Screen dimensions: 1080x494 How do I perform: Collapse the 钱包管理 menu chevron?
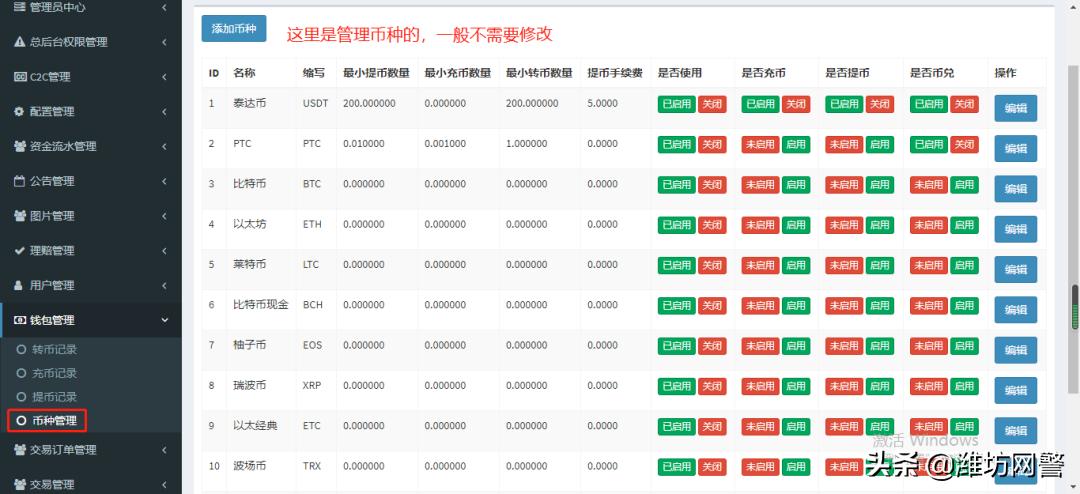pos(165,320)
